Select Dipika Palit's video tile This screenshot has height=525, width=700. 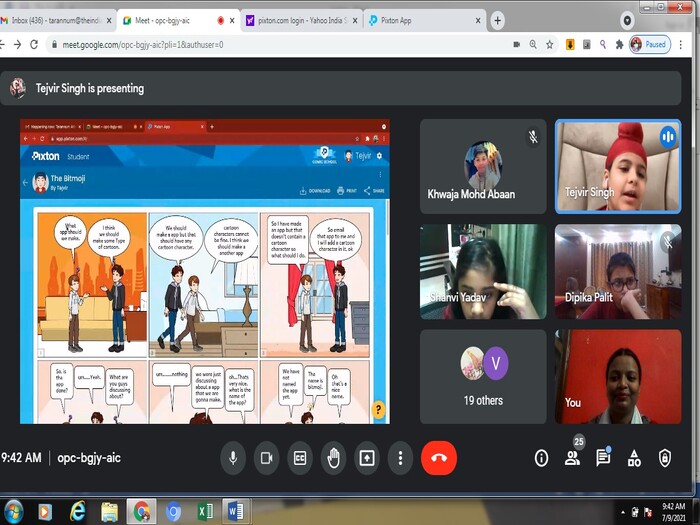point(618,271)
